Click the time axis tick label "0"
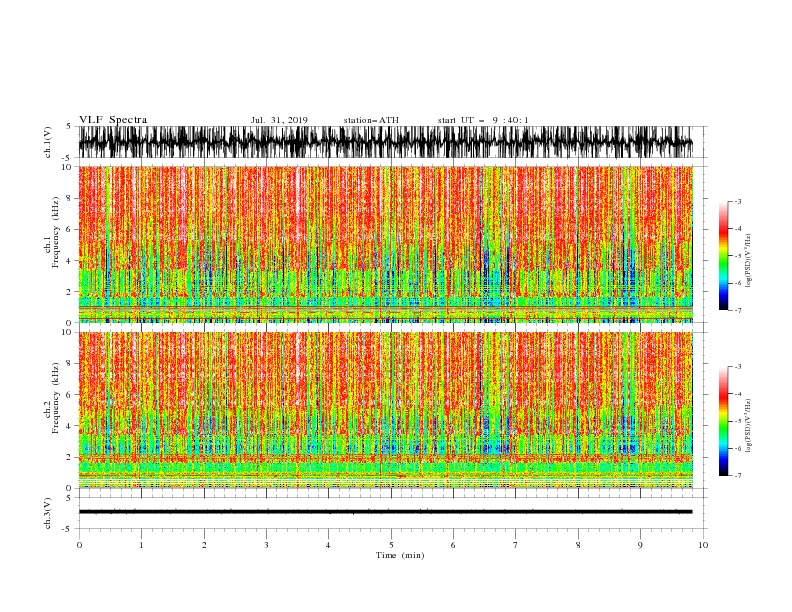This screenshot has width=792, height=612. tap(79, 545)
